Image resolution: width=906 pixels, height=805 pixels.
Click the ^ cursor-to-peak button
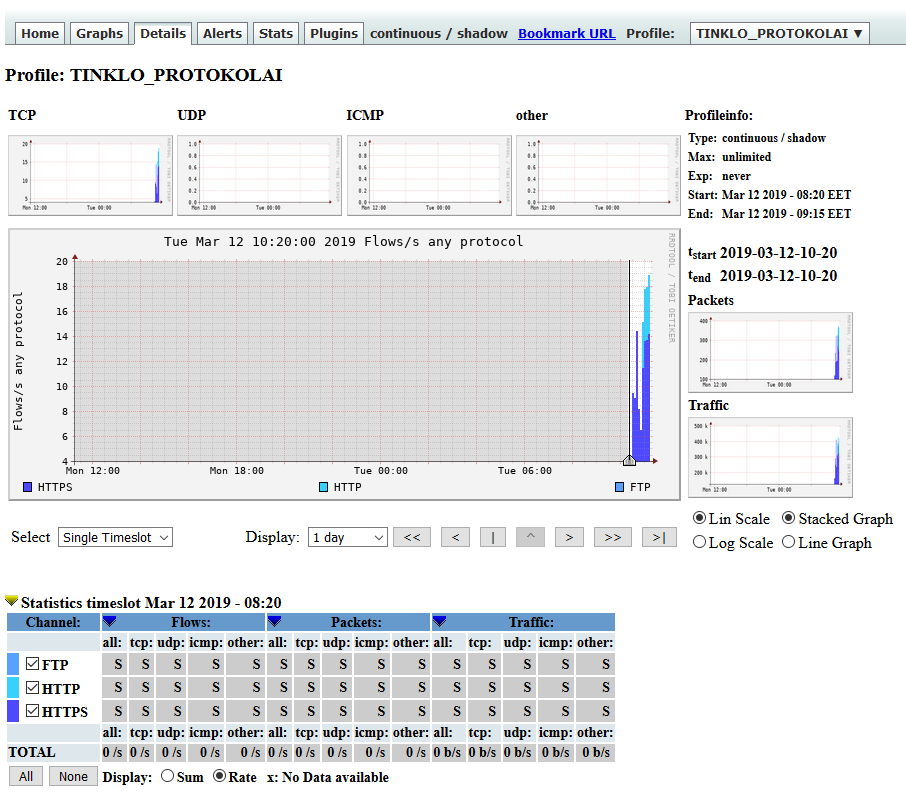tap(530, 537)
